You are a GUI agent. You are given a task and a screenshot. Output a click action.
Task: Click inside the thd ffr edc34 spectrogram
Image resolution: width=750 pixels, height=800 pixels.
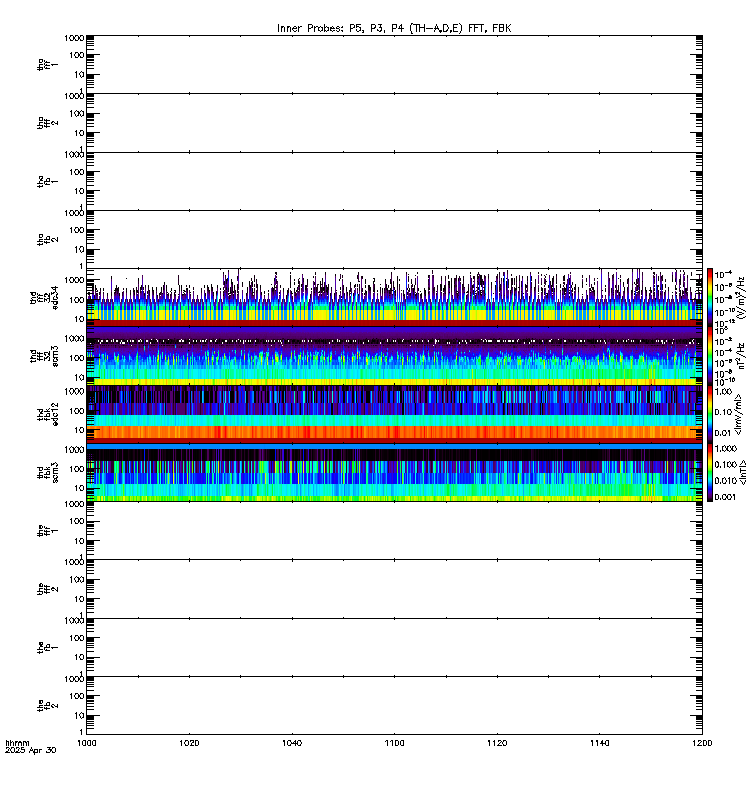tap(394, 297)
